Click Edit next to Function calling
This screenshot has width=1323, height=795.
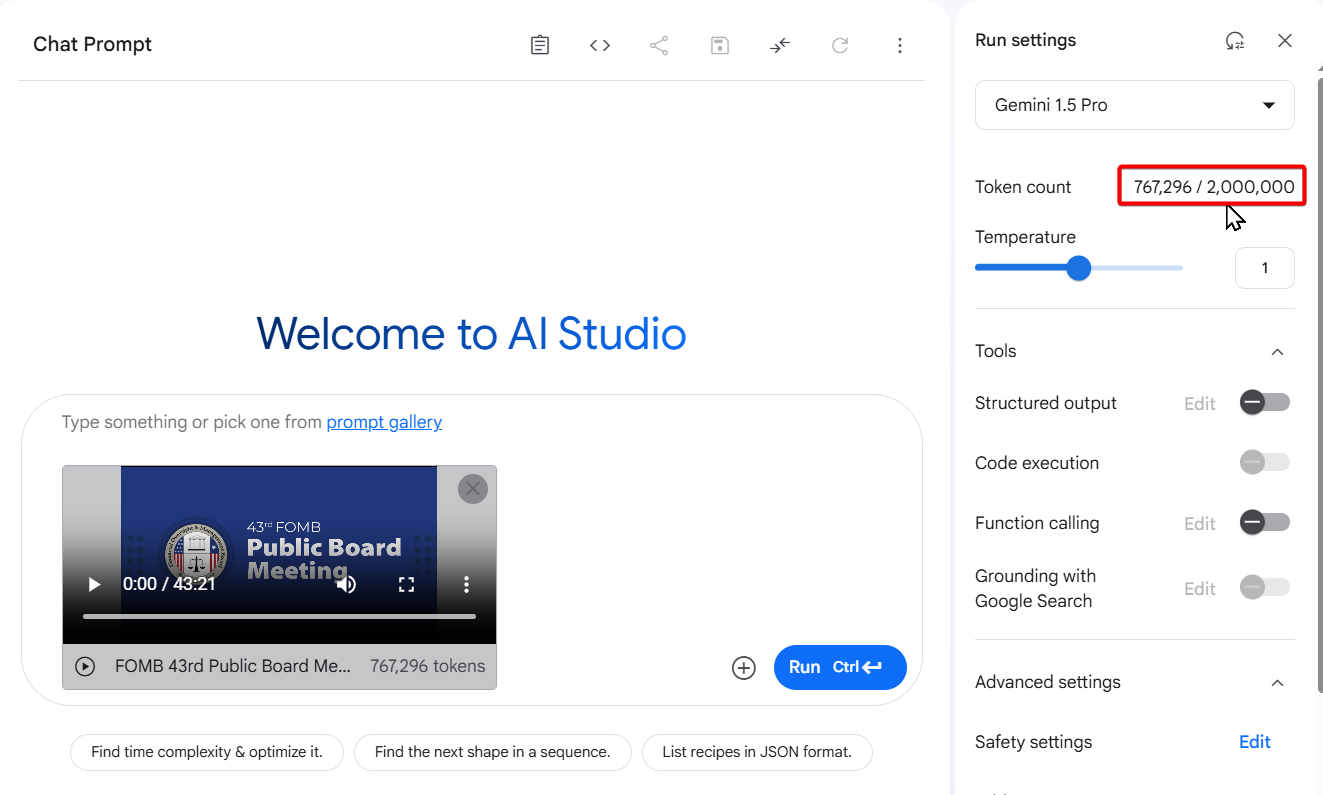[1200, 524]
